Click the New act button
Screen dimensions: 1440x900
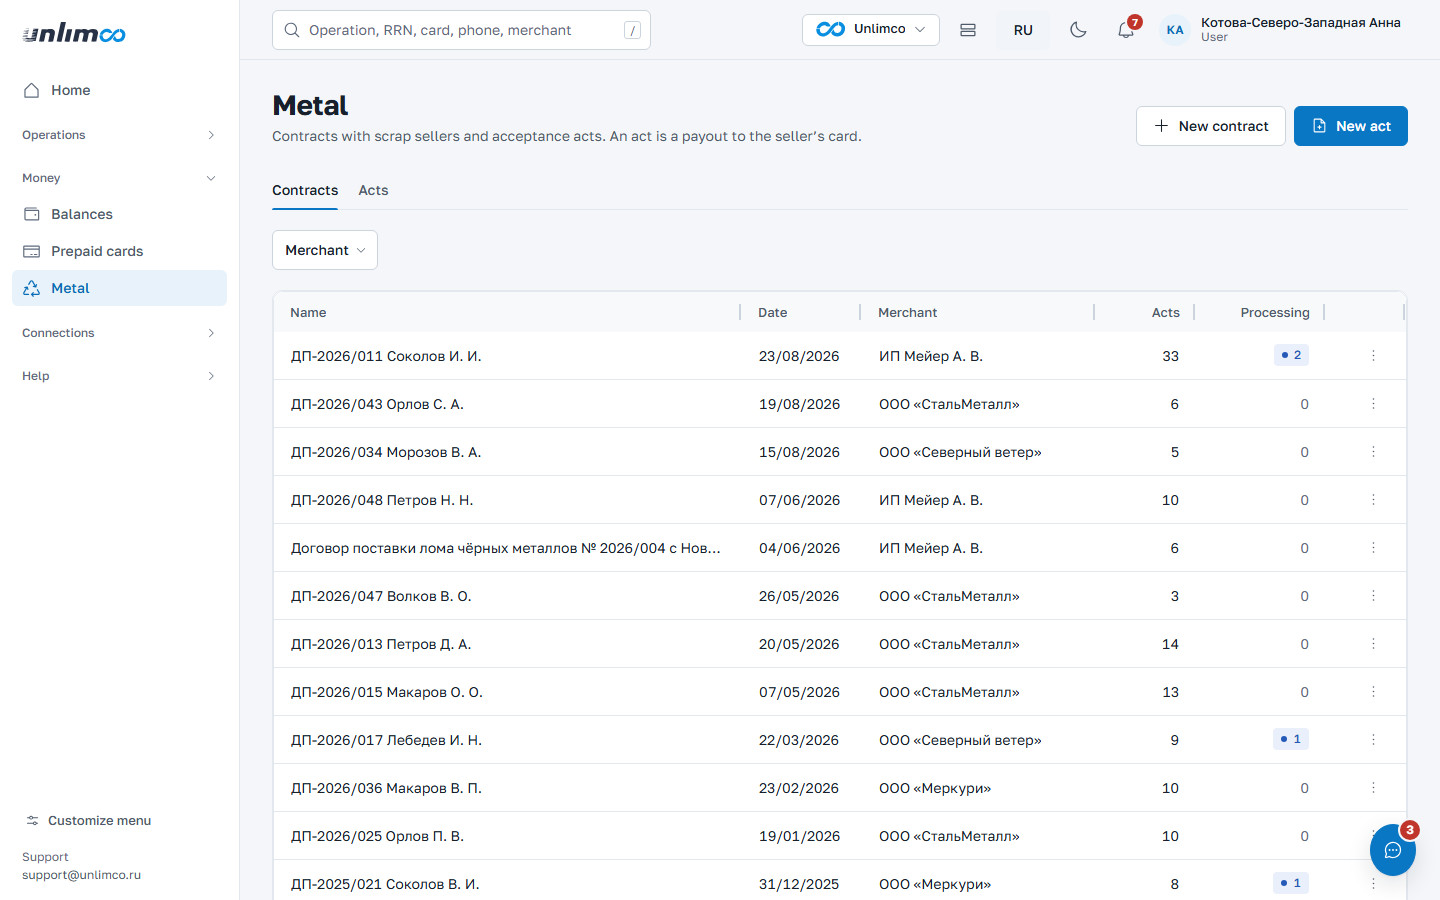click(1351, 126)
